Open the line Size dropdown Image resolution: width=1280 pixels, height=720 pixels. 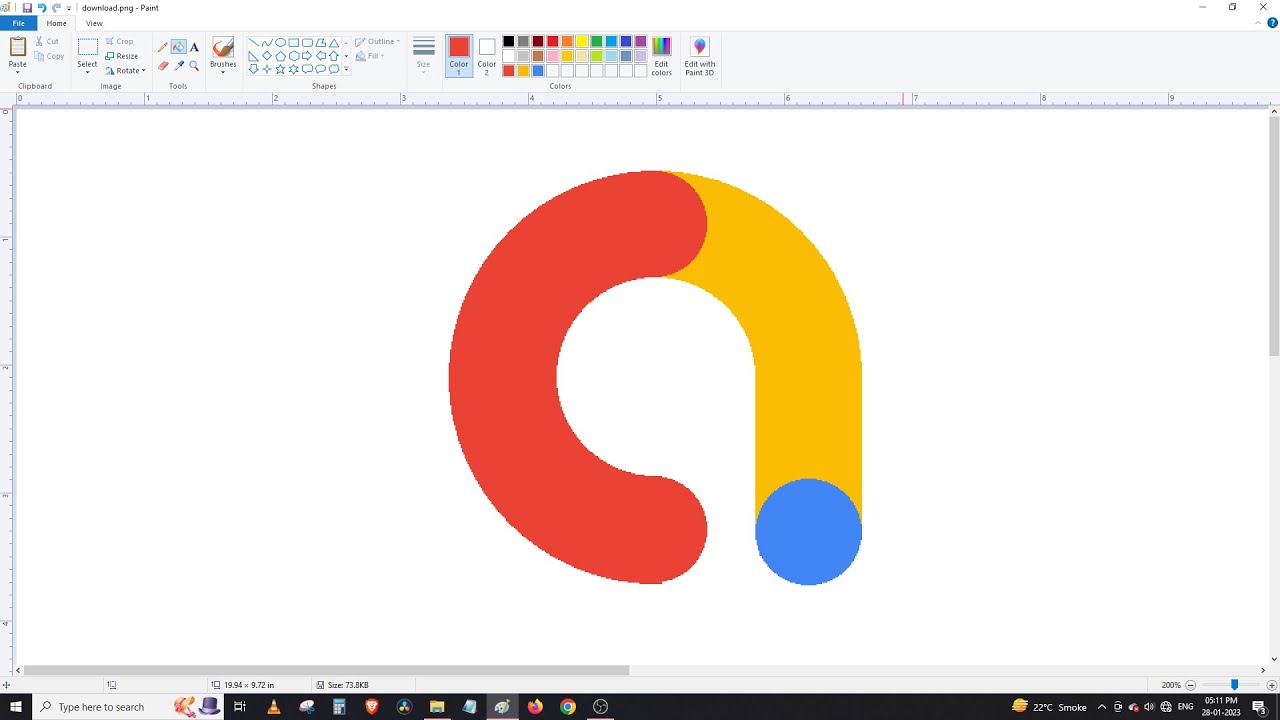pyautogui.click(x=424, y=56)
